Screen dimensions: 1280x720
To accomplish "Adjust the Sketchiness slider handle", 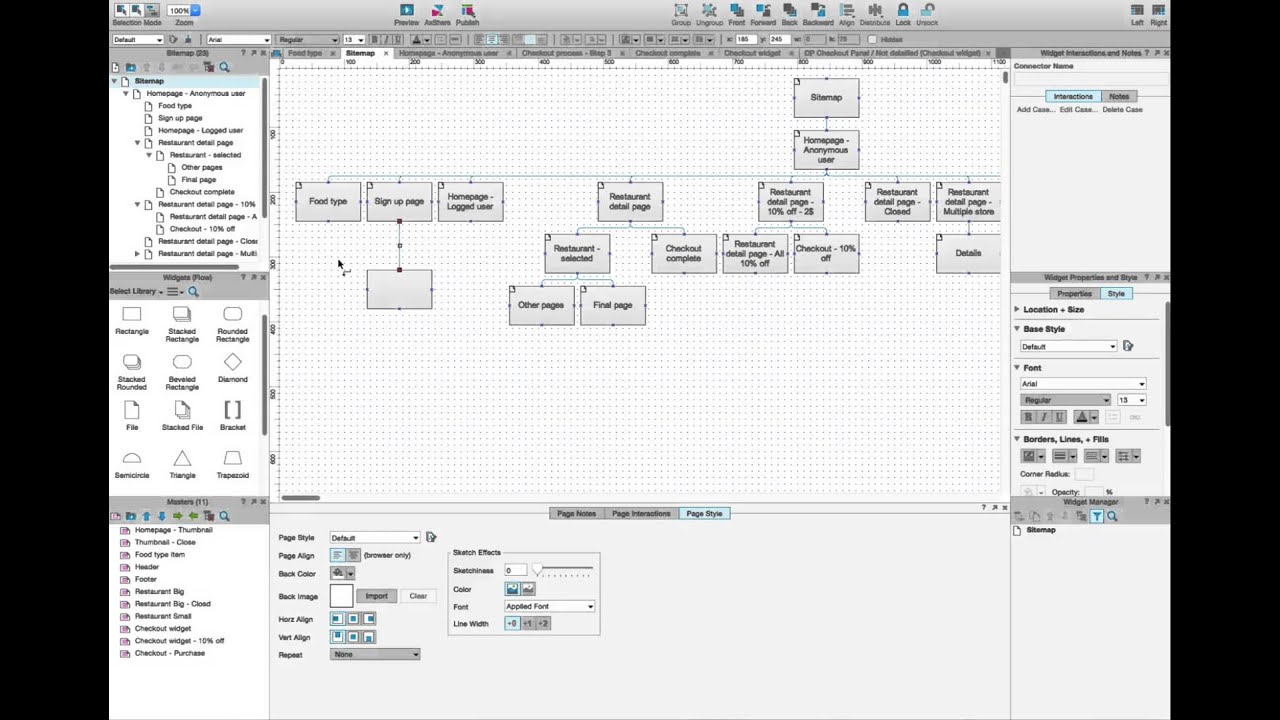I will (x=536, y=569).
